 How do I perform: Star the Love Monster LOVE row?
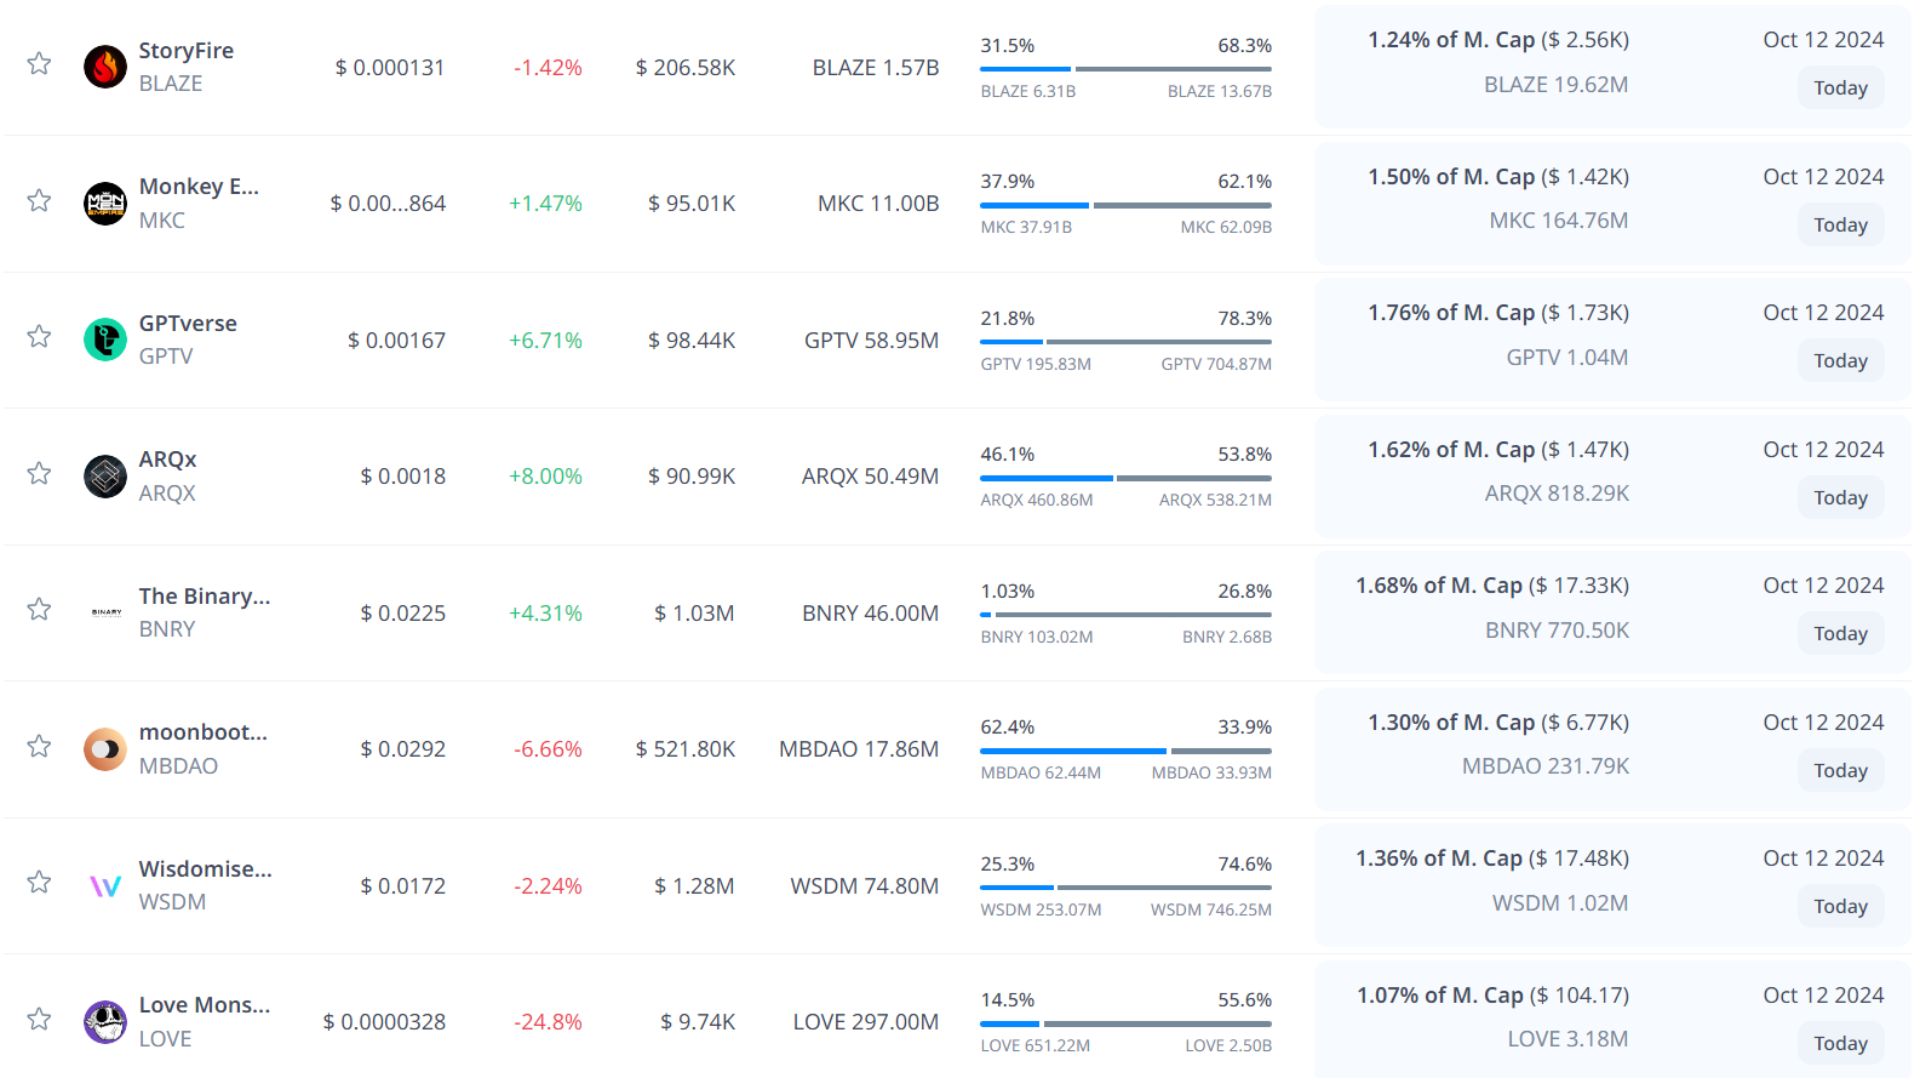[x=39, y=1019]
